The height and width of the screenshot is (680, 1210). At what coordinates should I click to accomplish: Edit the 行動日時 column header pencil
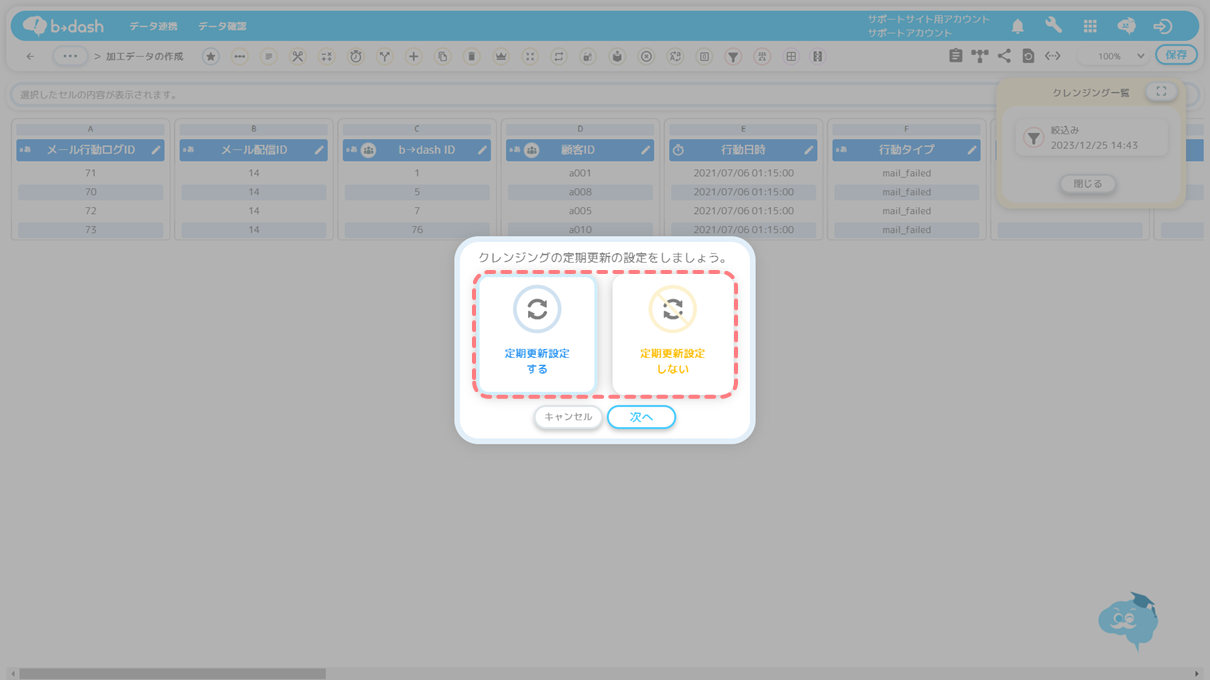pos(808,150)
